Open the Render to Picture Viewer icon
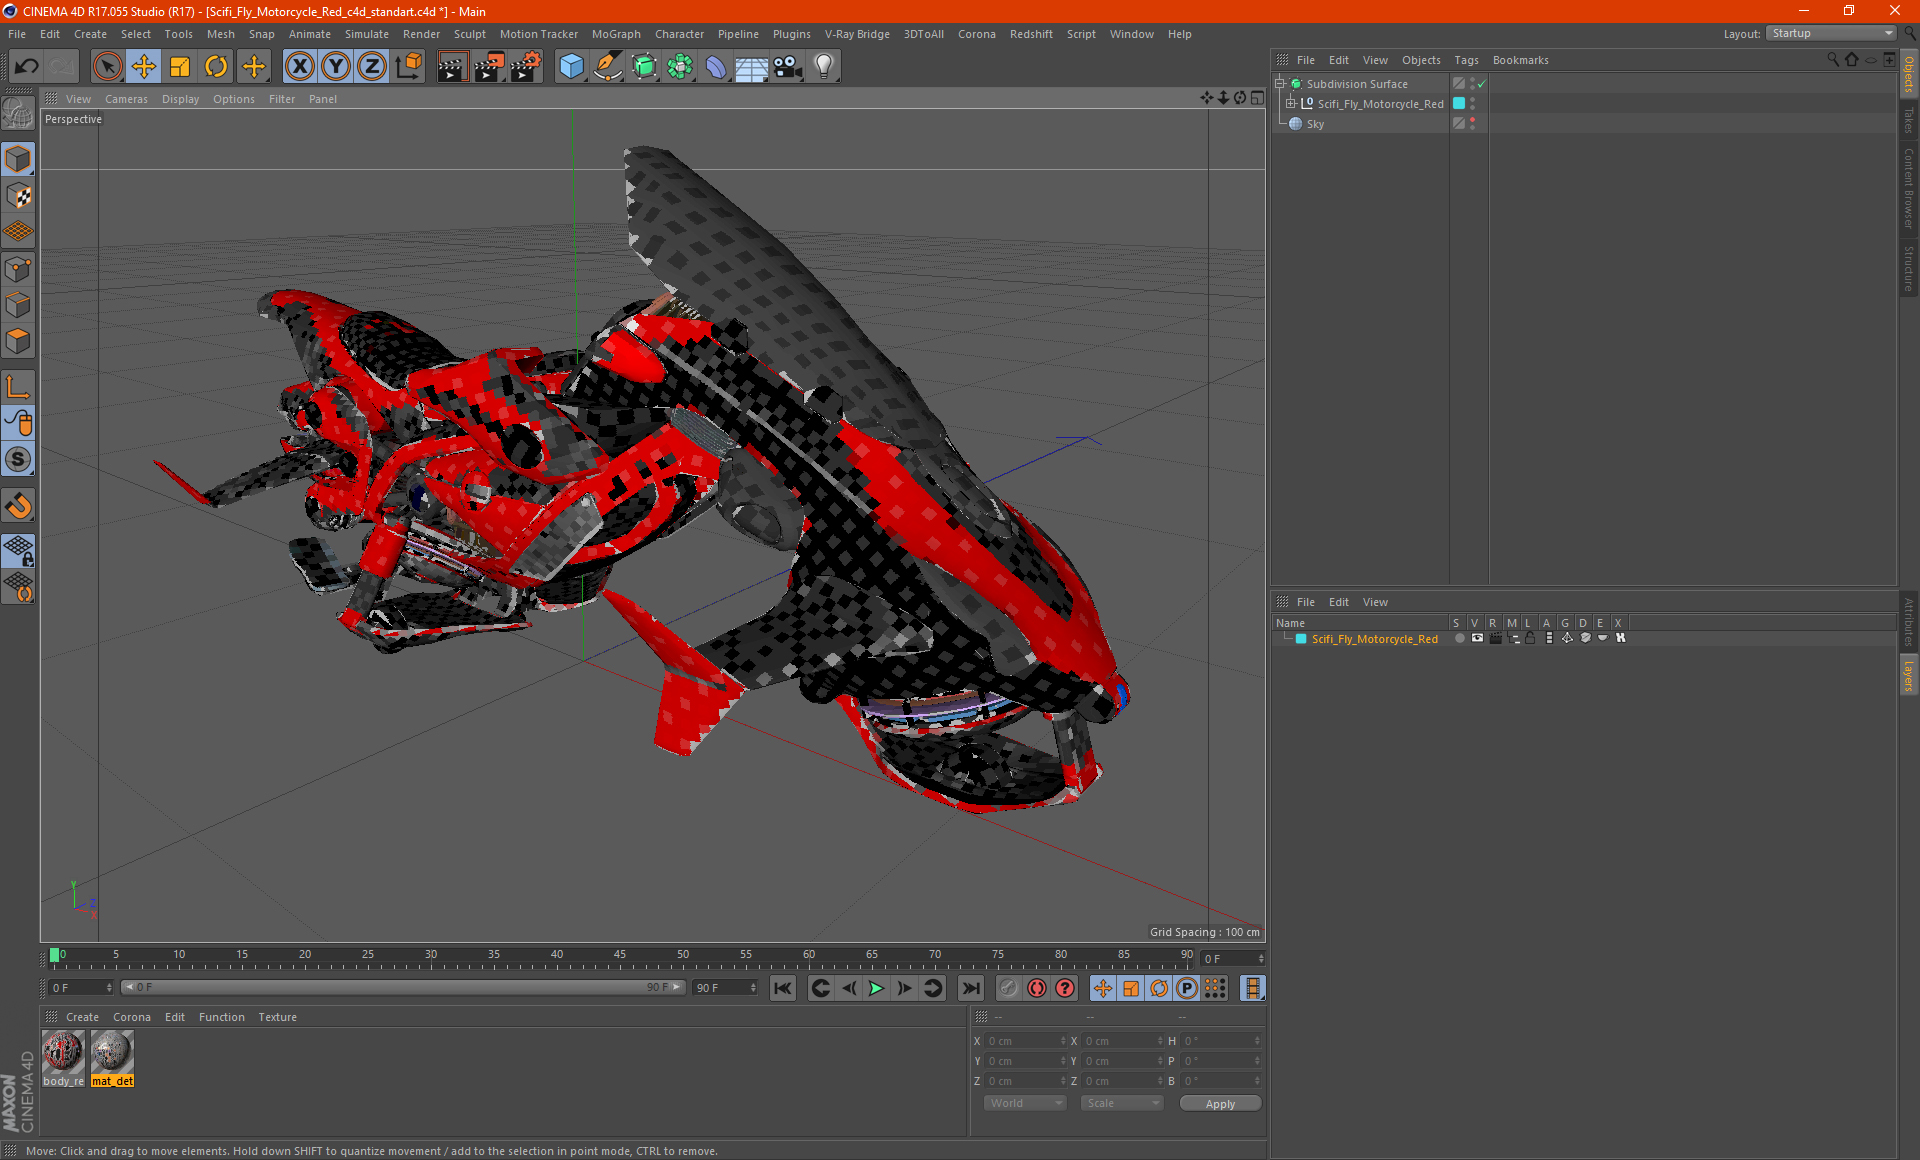 click(x=489, y=67)
